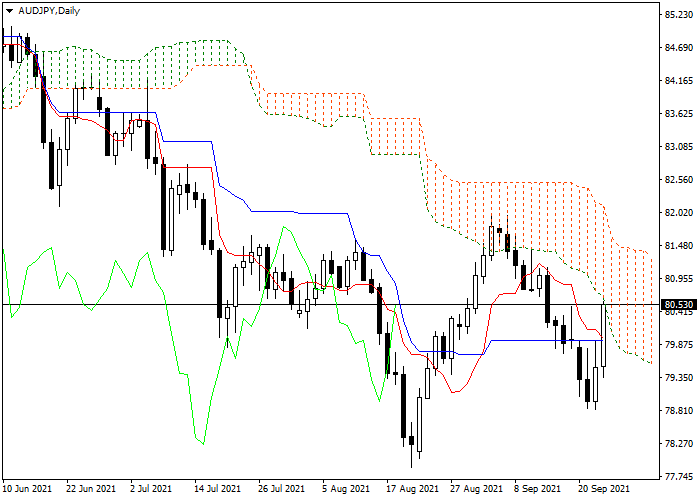Click the 14 Jul 2021 date label
This screenshot has width=700, height=500.
coord(218,489)
